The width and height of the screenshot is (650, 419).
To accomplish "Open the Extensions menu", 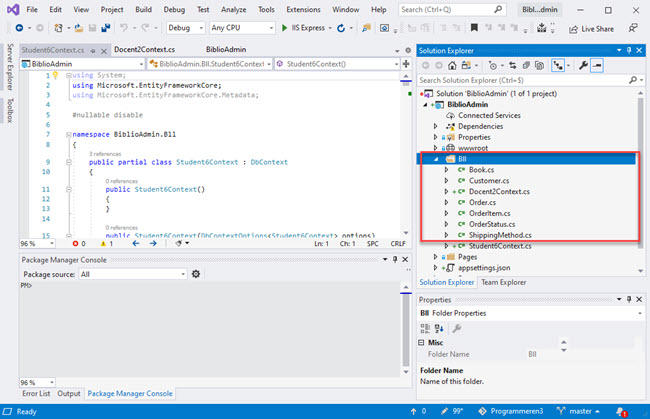I will click(x=303, y=10).
